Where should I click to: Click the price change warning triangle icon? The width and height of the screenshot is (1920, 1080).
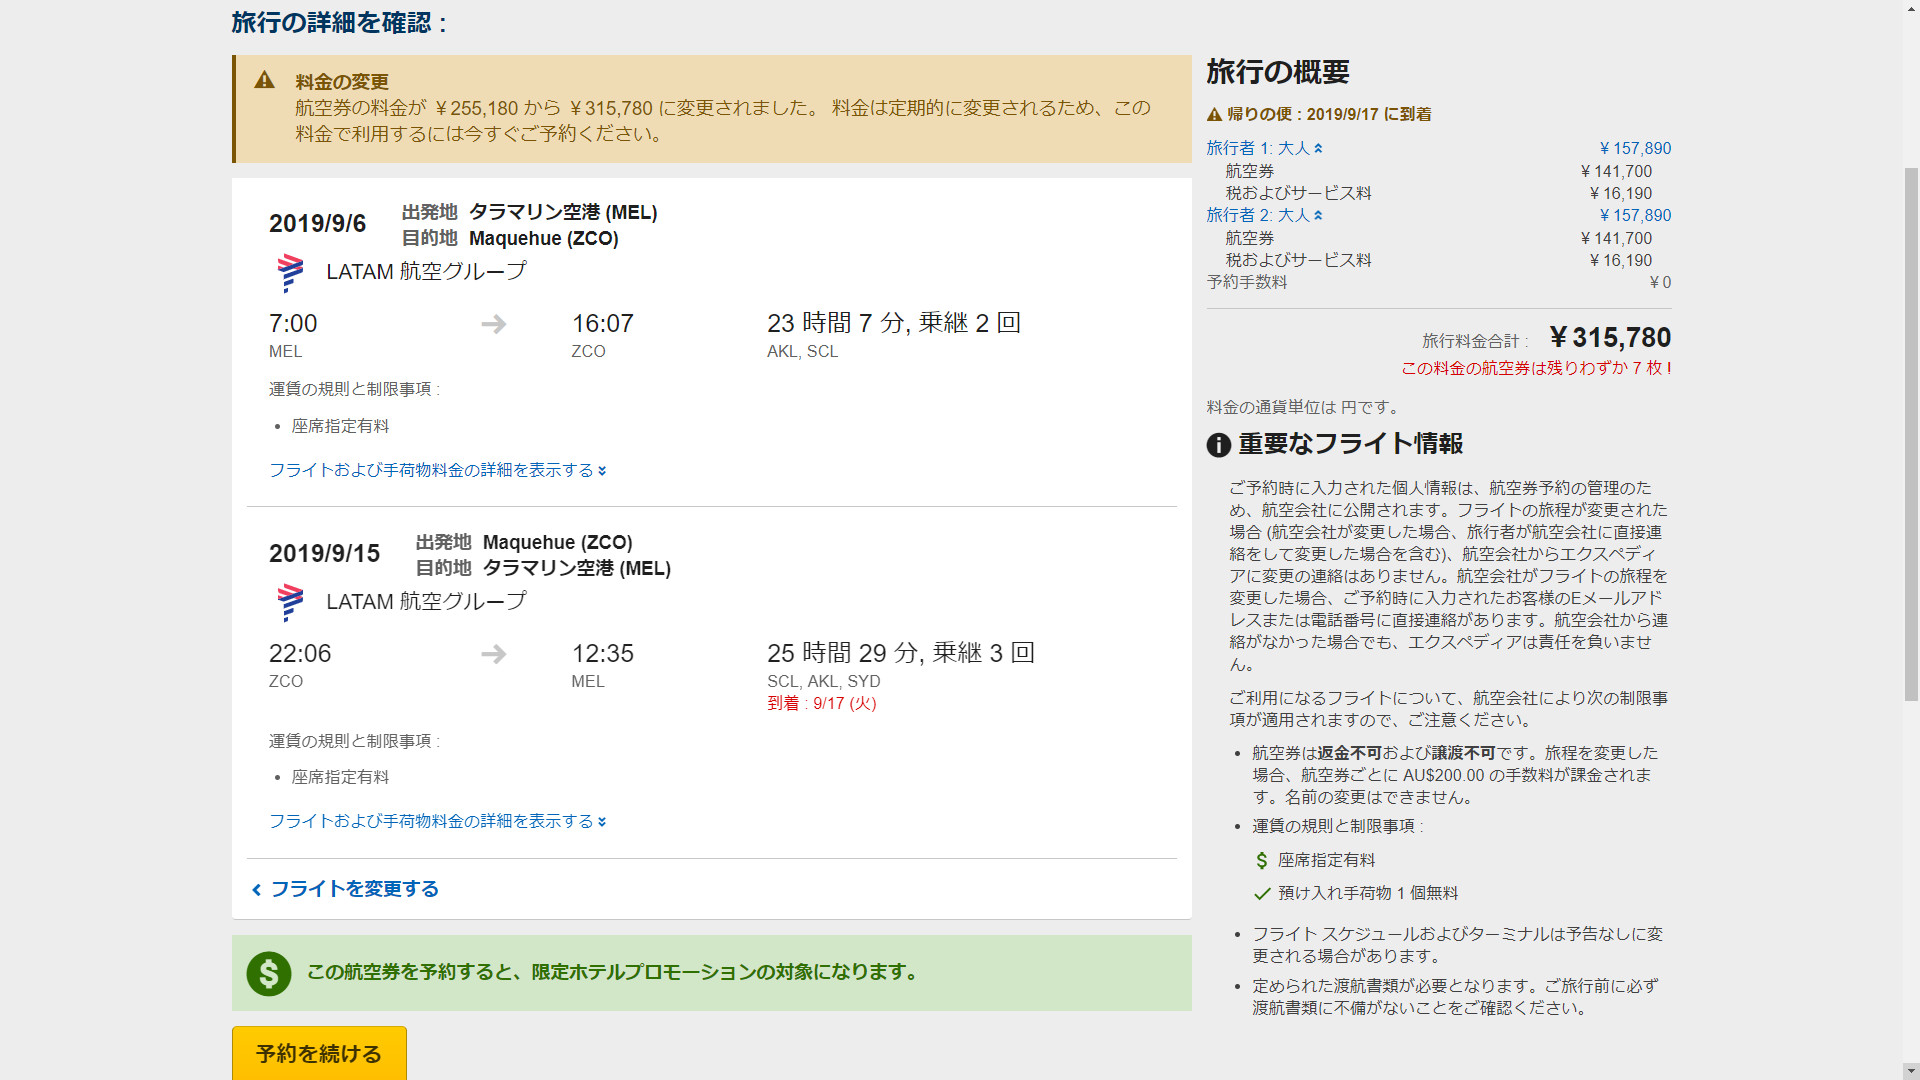[264, 80]
